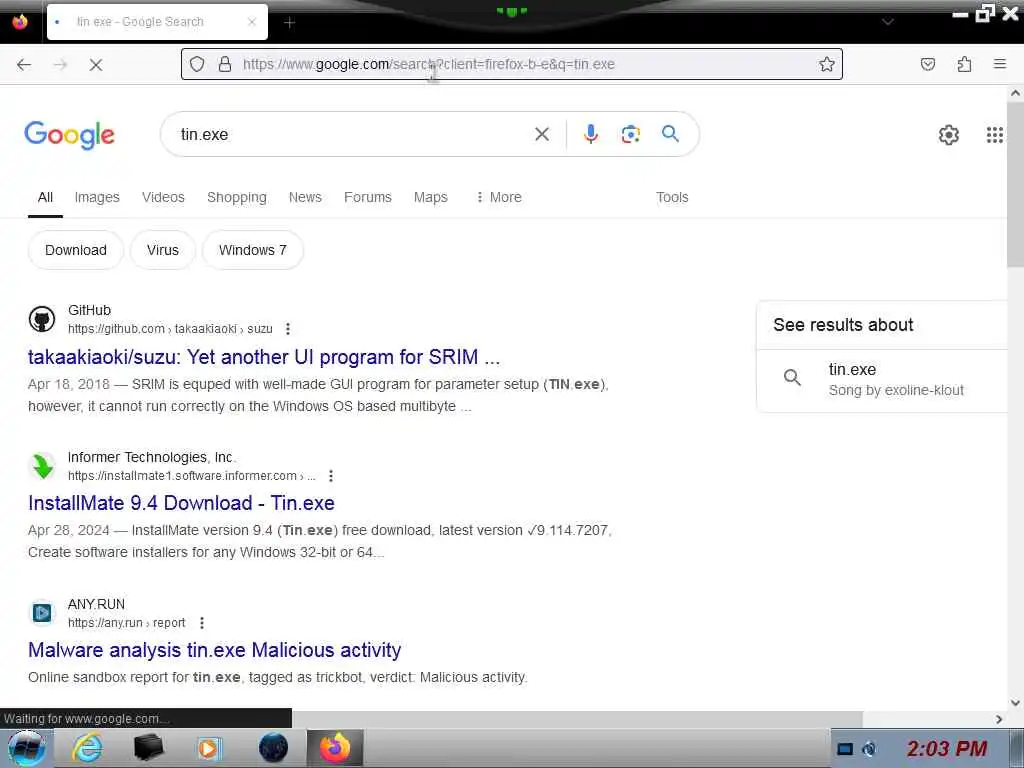This screenshot has width=1024, height=768.
Task: Click inside the Google search box text
Action: click(204, 135)
